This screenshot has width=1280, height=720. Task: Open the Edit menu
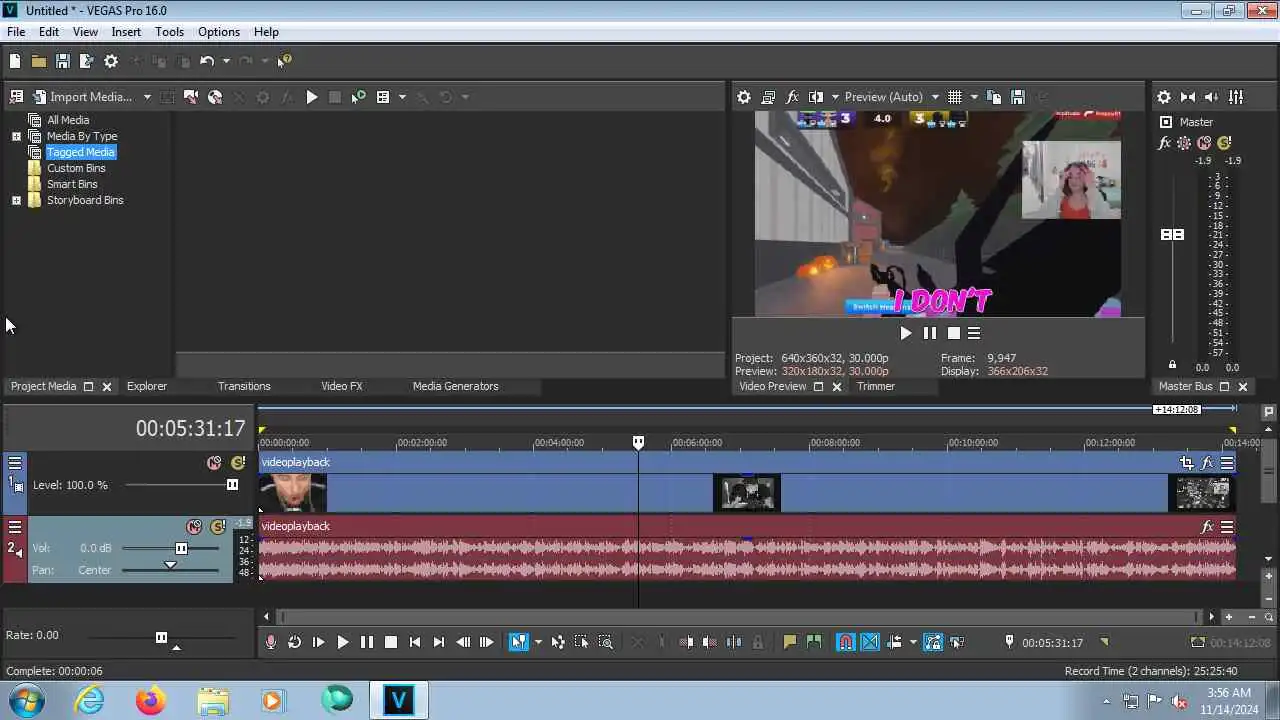(x=49, y=32)
